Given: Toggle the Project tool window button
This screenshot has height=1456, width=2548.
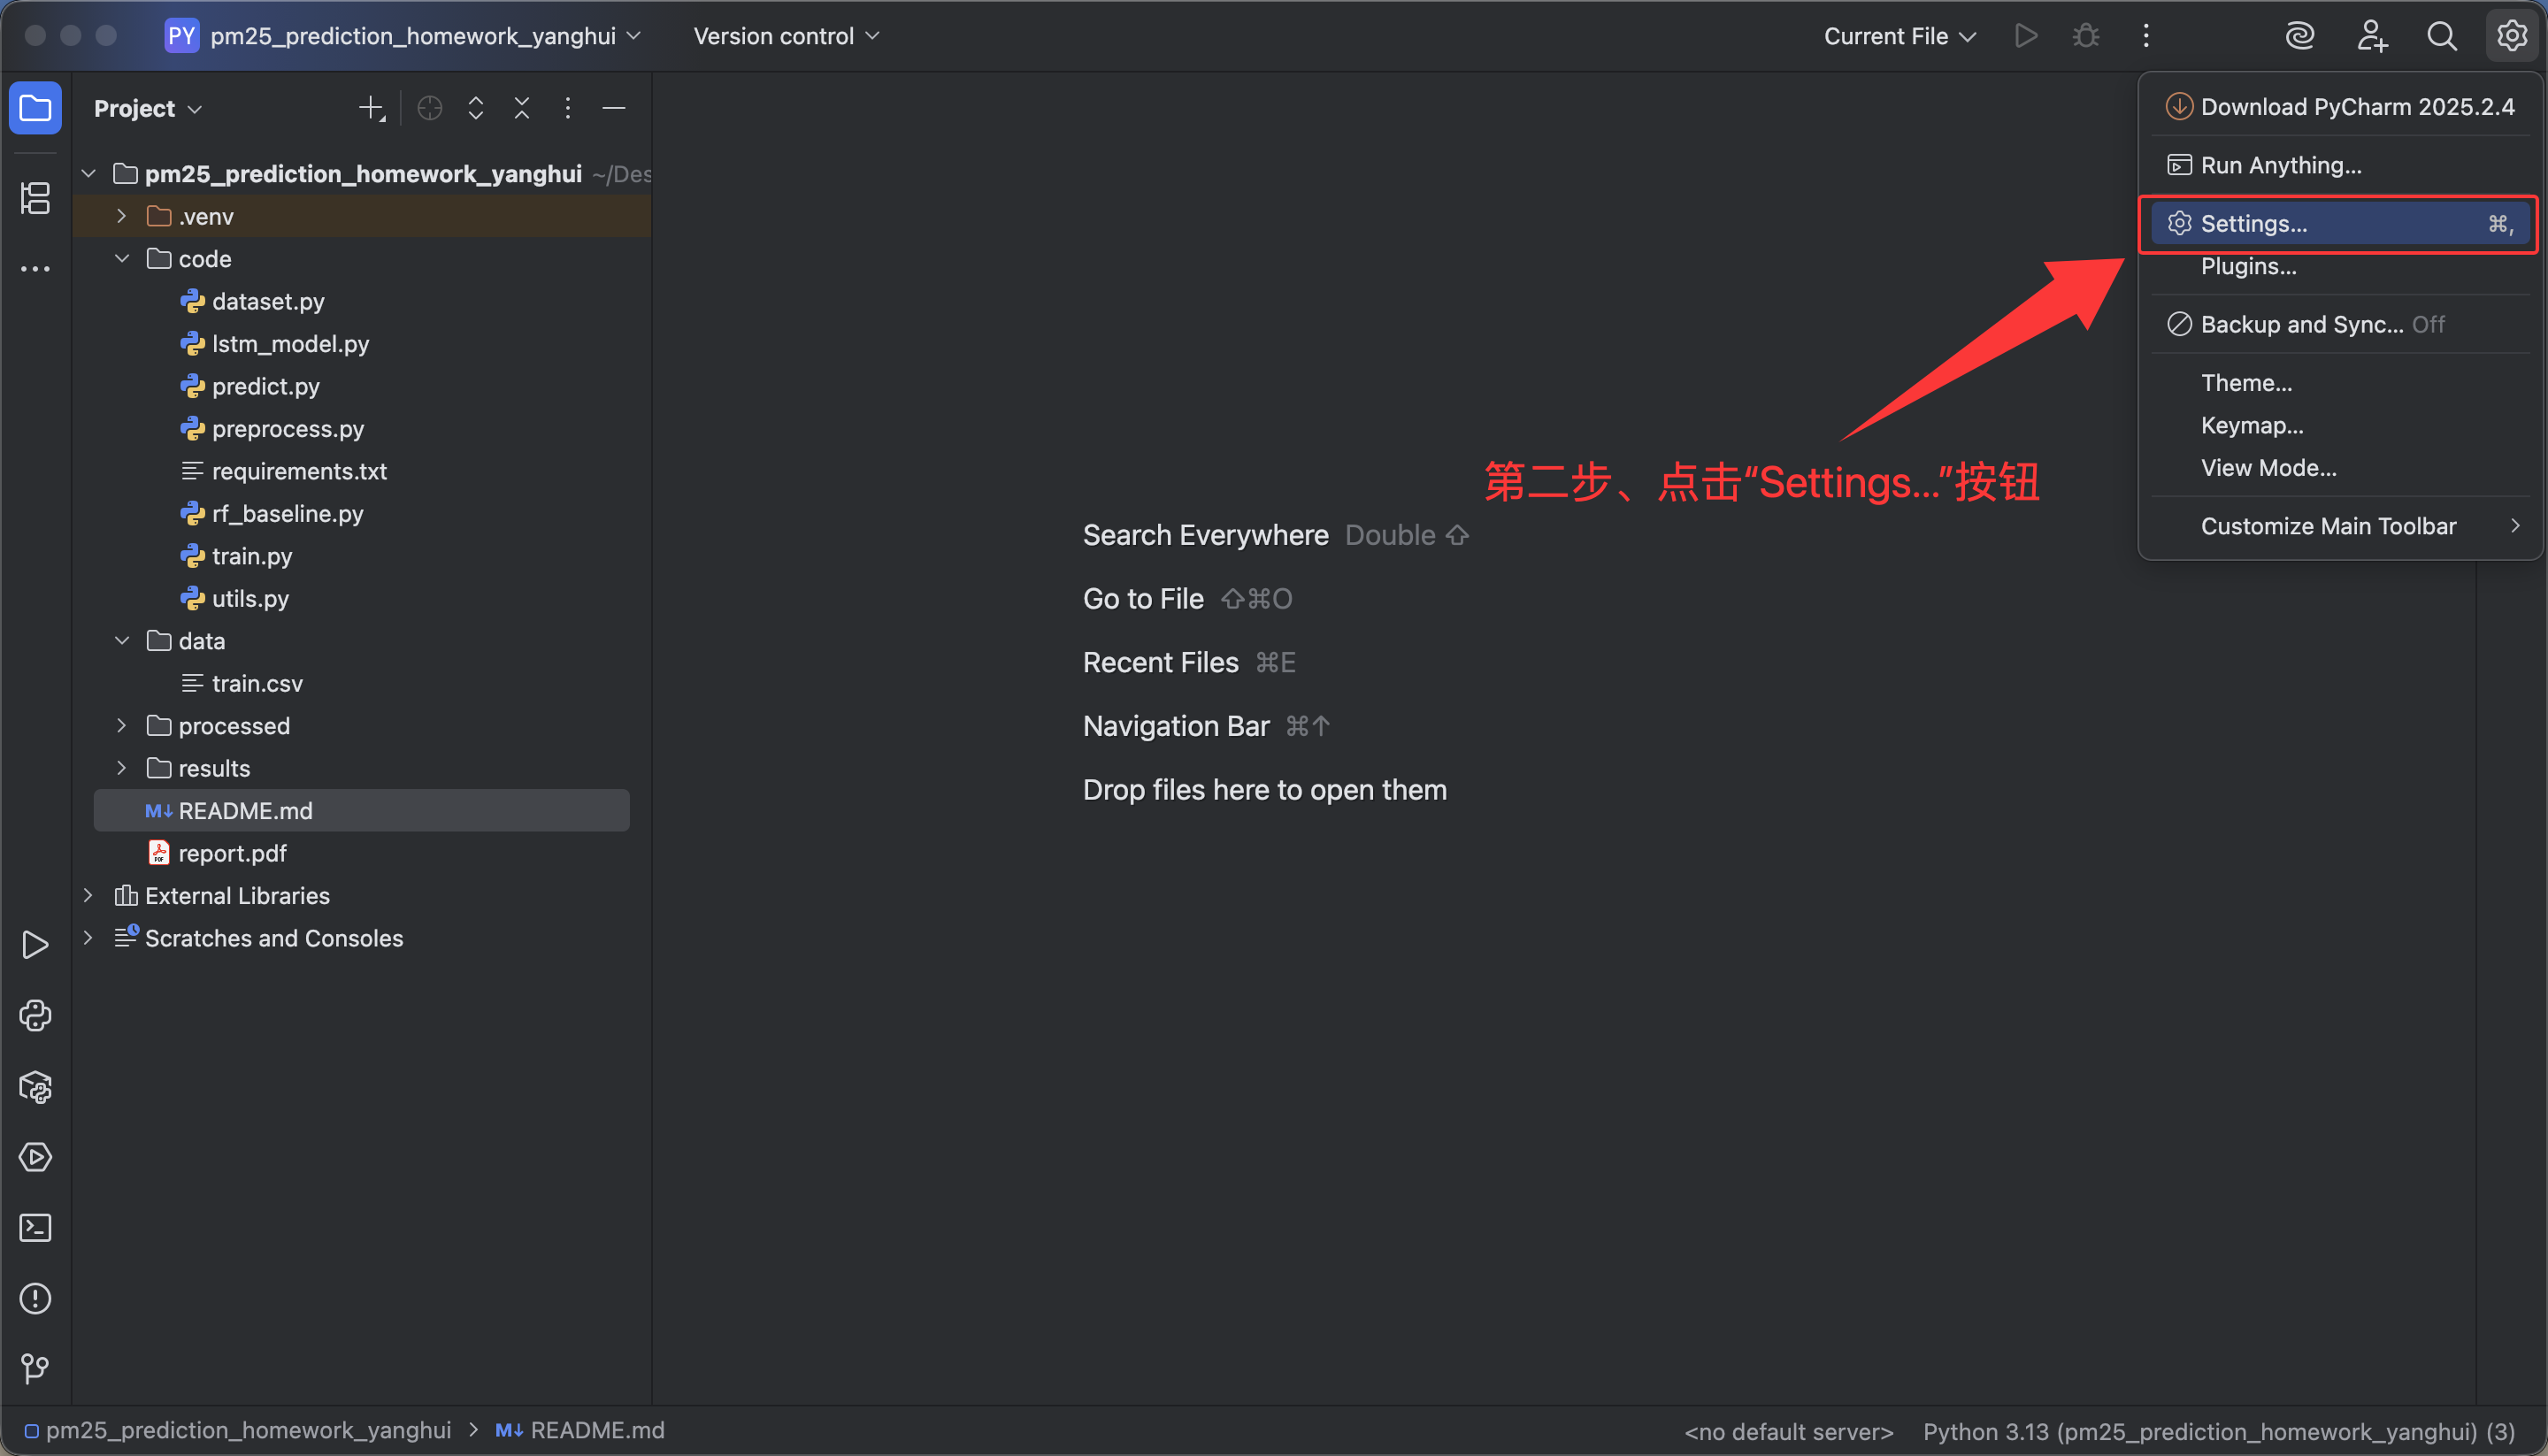Looking at the screenshot, I should pyautogui.click(x=35, y=108).
